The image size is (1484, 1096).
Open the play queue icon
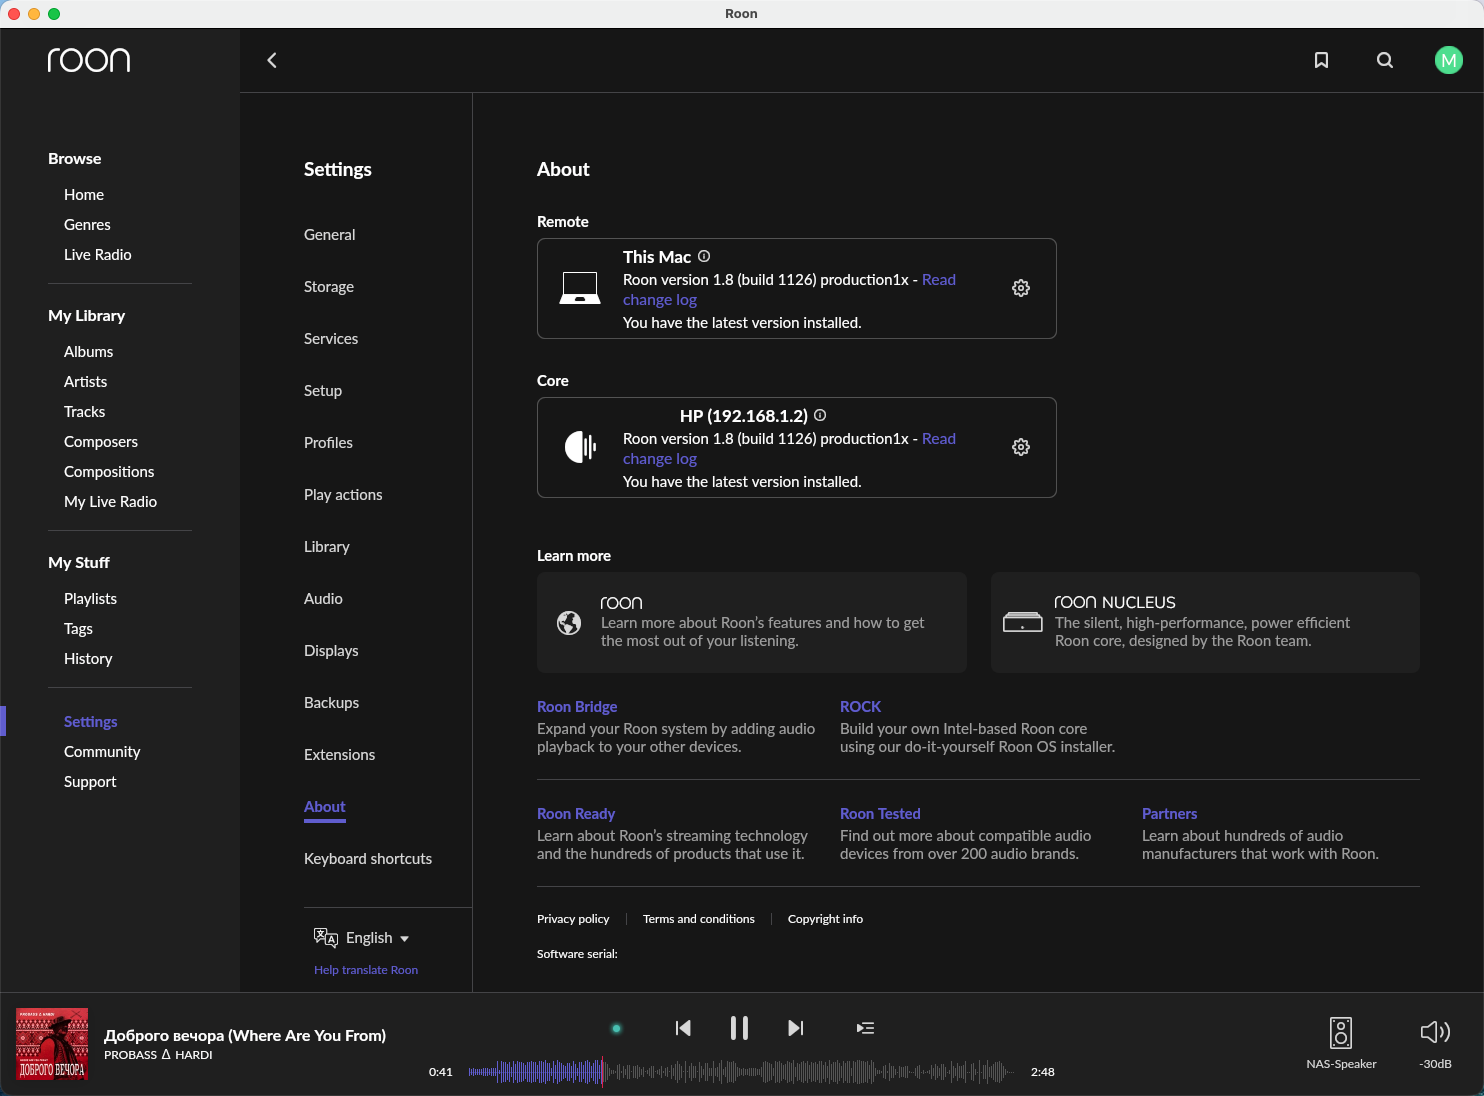click(866, 1028)
